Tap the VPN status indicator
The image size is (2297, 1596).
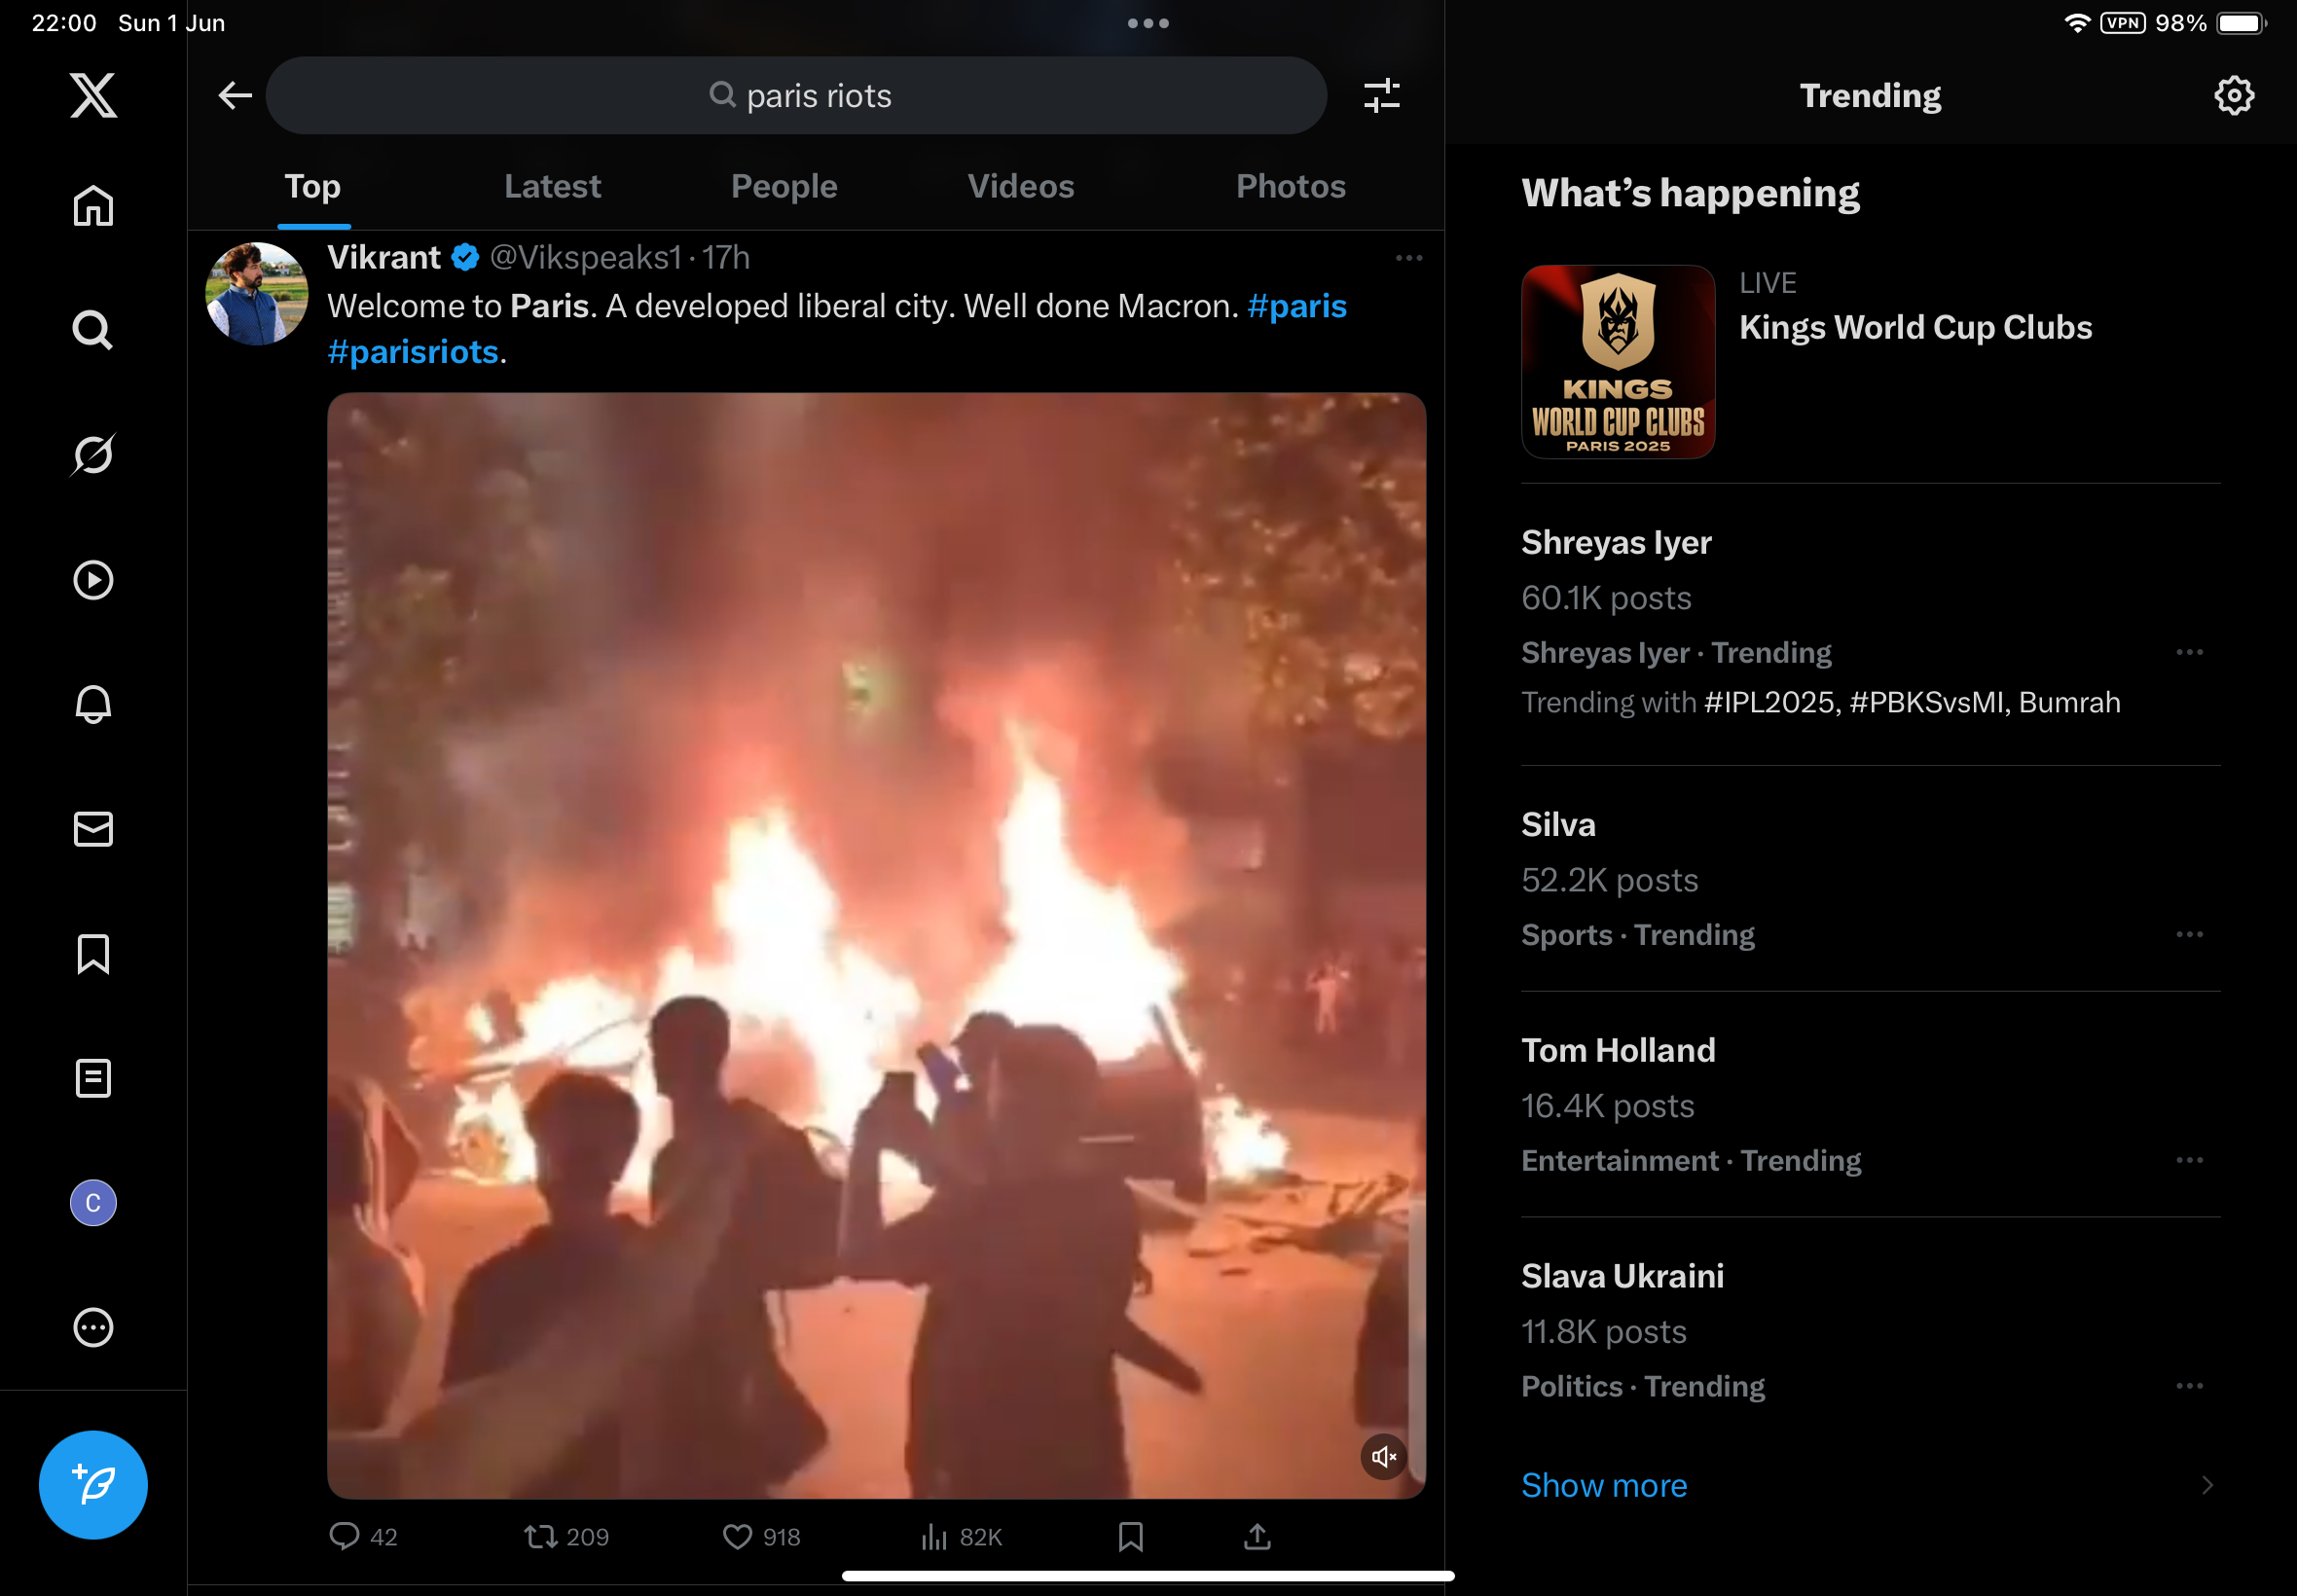(x=2122, y=23)
